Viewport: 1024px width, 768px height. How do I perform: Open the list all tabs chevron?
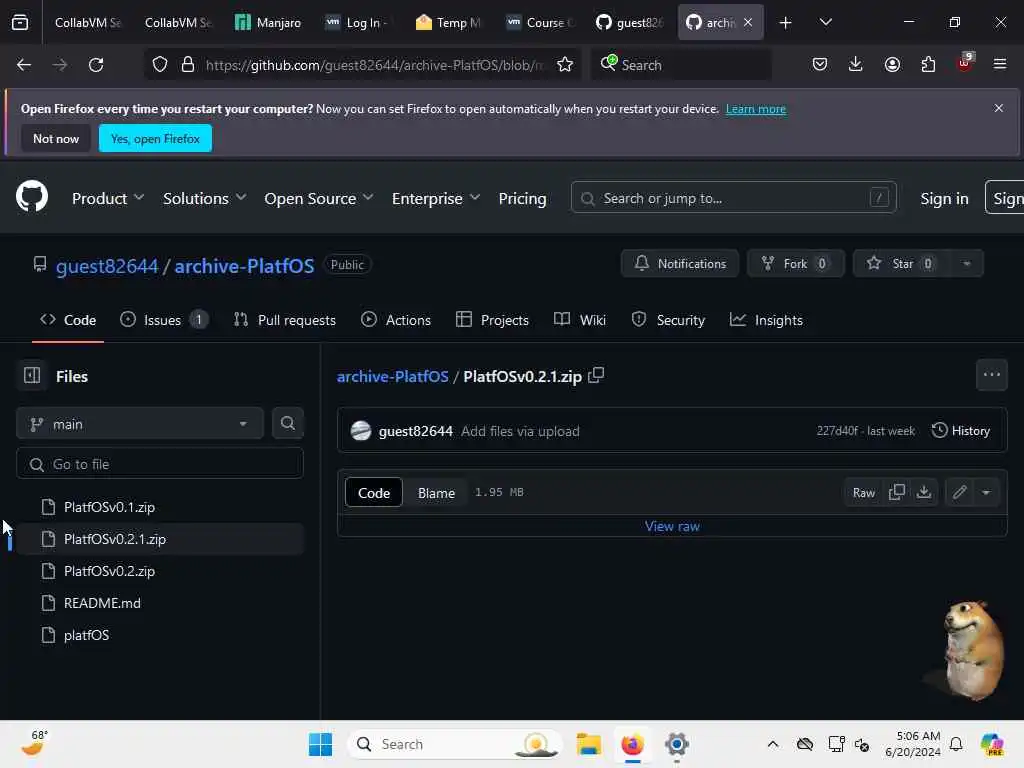coord(825,22)
